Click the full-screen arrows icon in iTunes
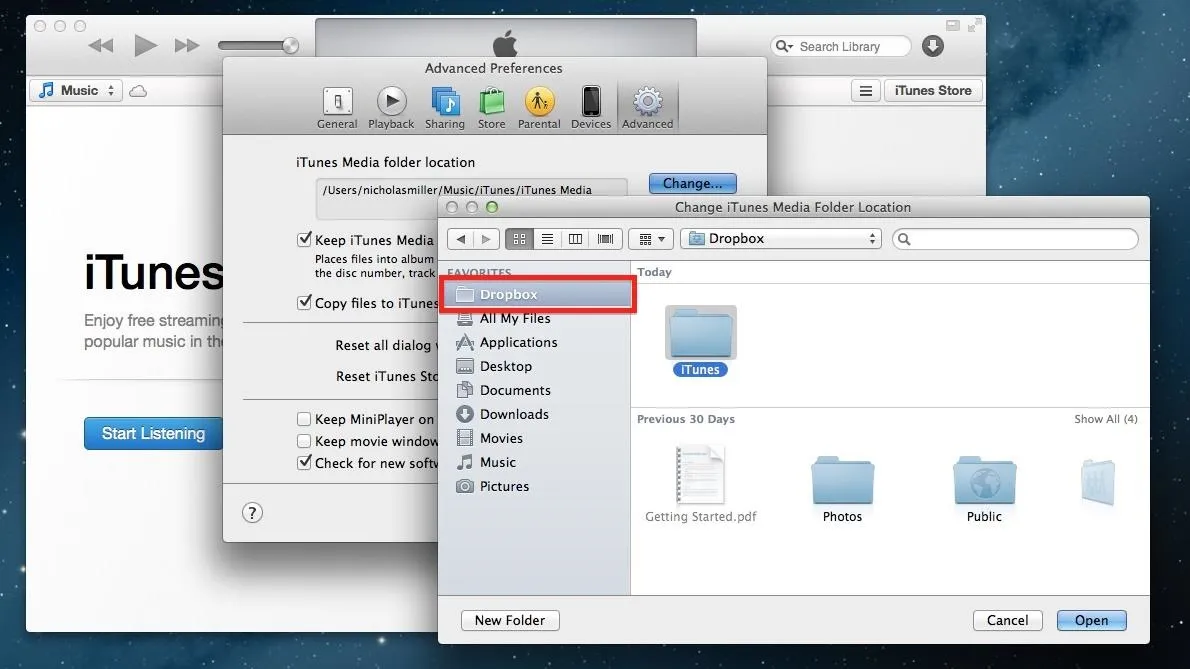Image resolution: width=1190 pixels, height=669 pixels. 974,27
